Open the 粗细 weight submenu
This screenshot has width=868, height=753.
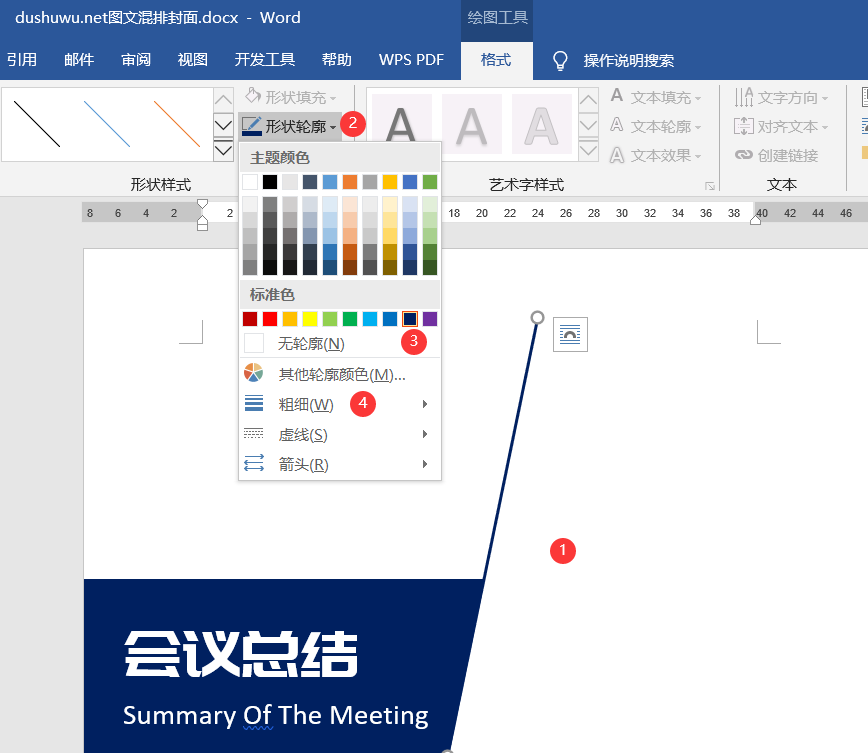339,404
